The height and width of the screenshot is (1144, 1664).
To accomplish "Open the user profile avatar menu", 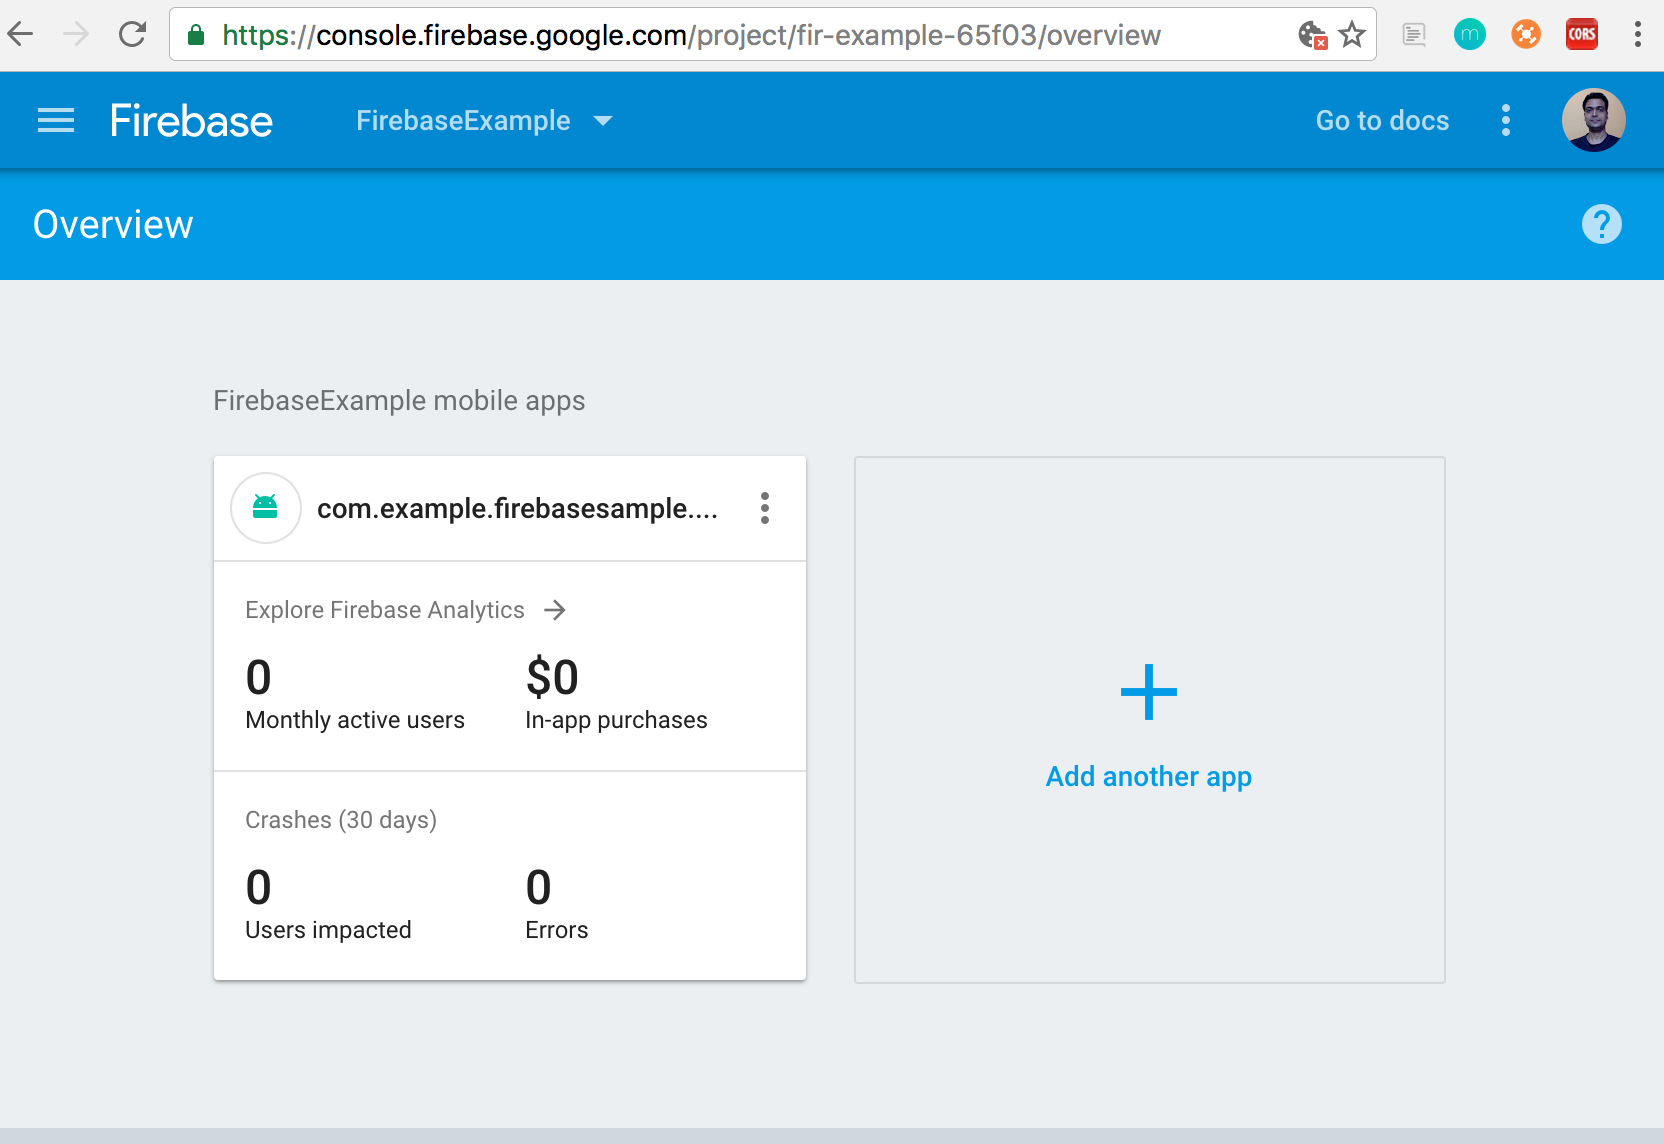I will coord(1593,120).
